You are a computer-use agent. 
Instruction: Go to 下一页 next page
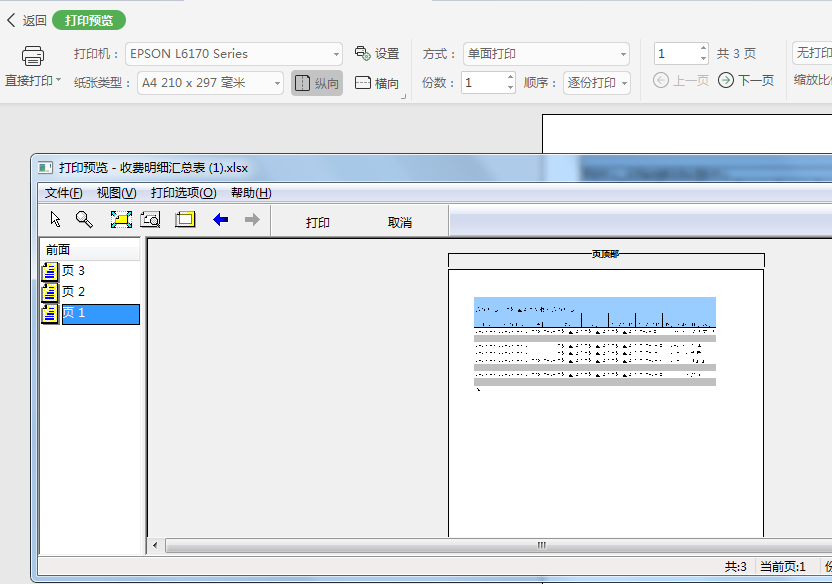pos(746,81)
